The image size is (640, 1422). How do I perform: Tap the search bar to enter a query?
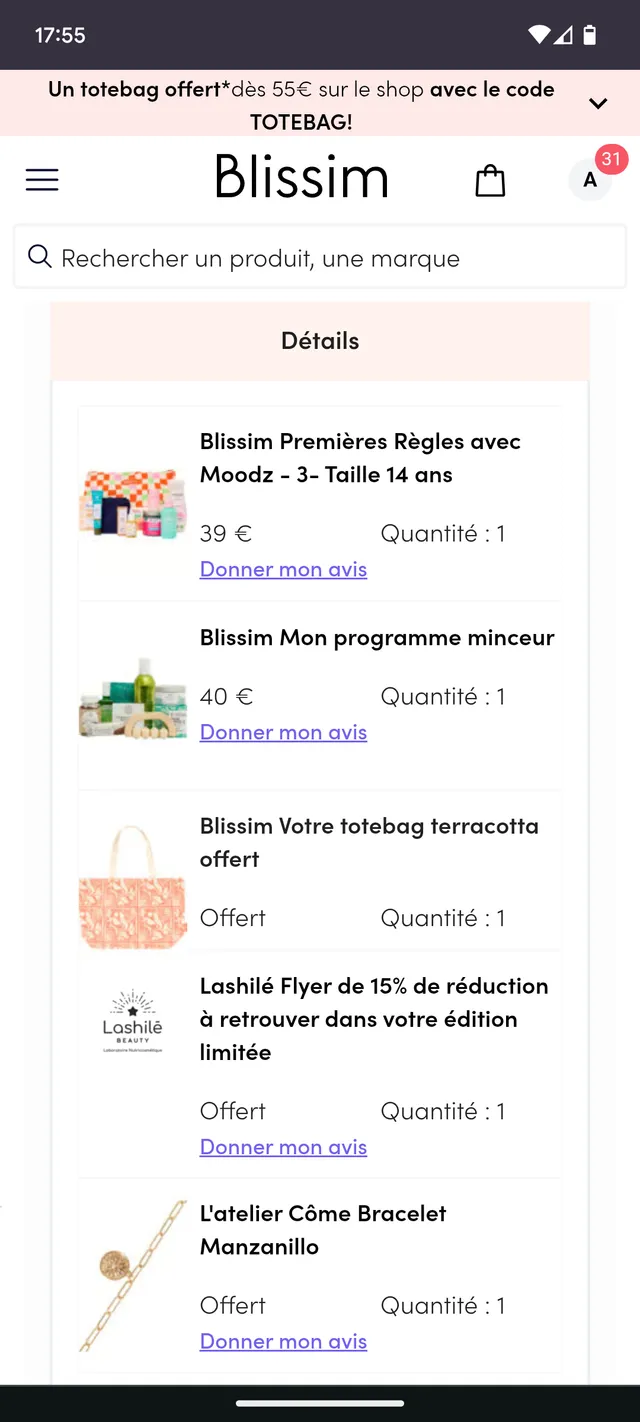pos(320,257)
